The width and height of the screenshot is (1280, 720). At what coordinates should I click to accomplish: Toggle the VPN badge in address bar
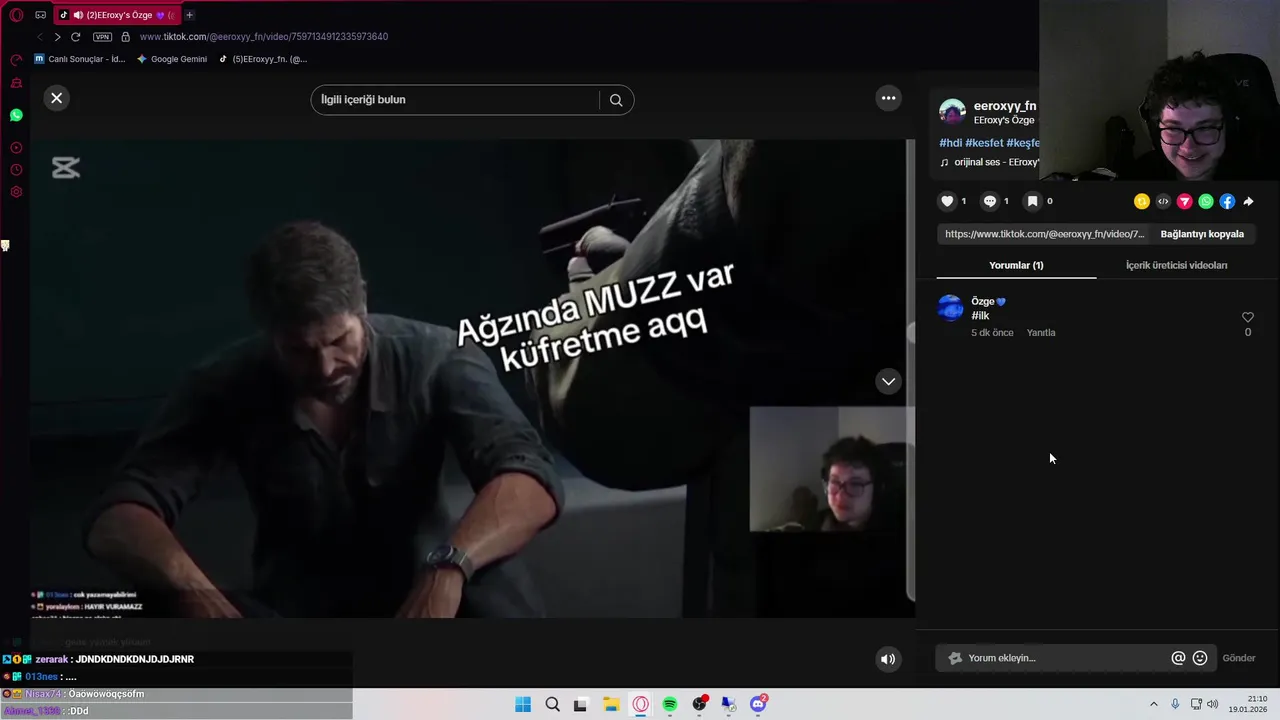[102, 37]
